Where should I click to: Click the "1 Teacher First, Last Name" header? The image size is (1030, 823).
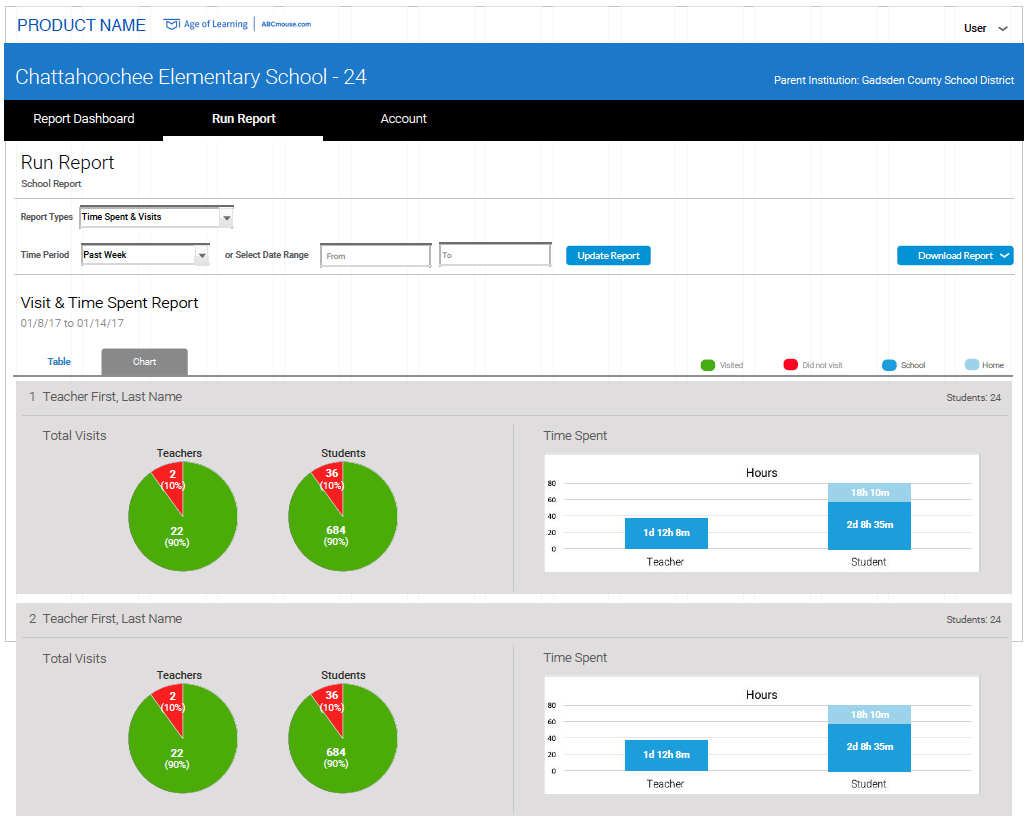pos(105,397)
